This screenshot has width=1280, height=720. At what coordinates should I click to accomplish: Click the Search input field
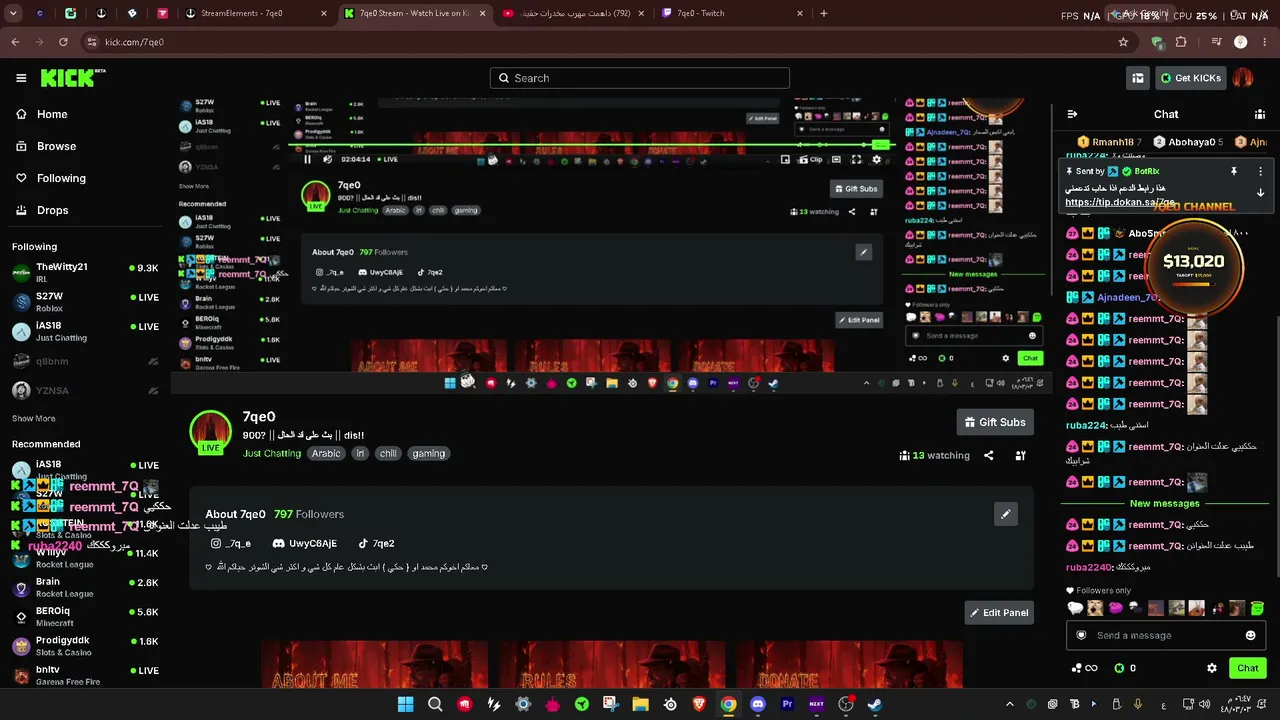(640, 78)
